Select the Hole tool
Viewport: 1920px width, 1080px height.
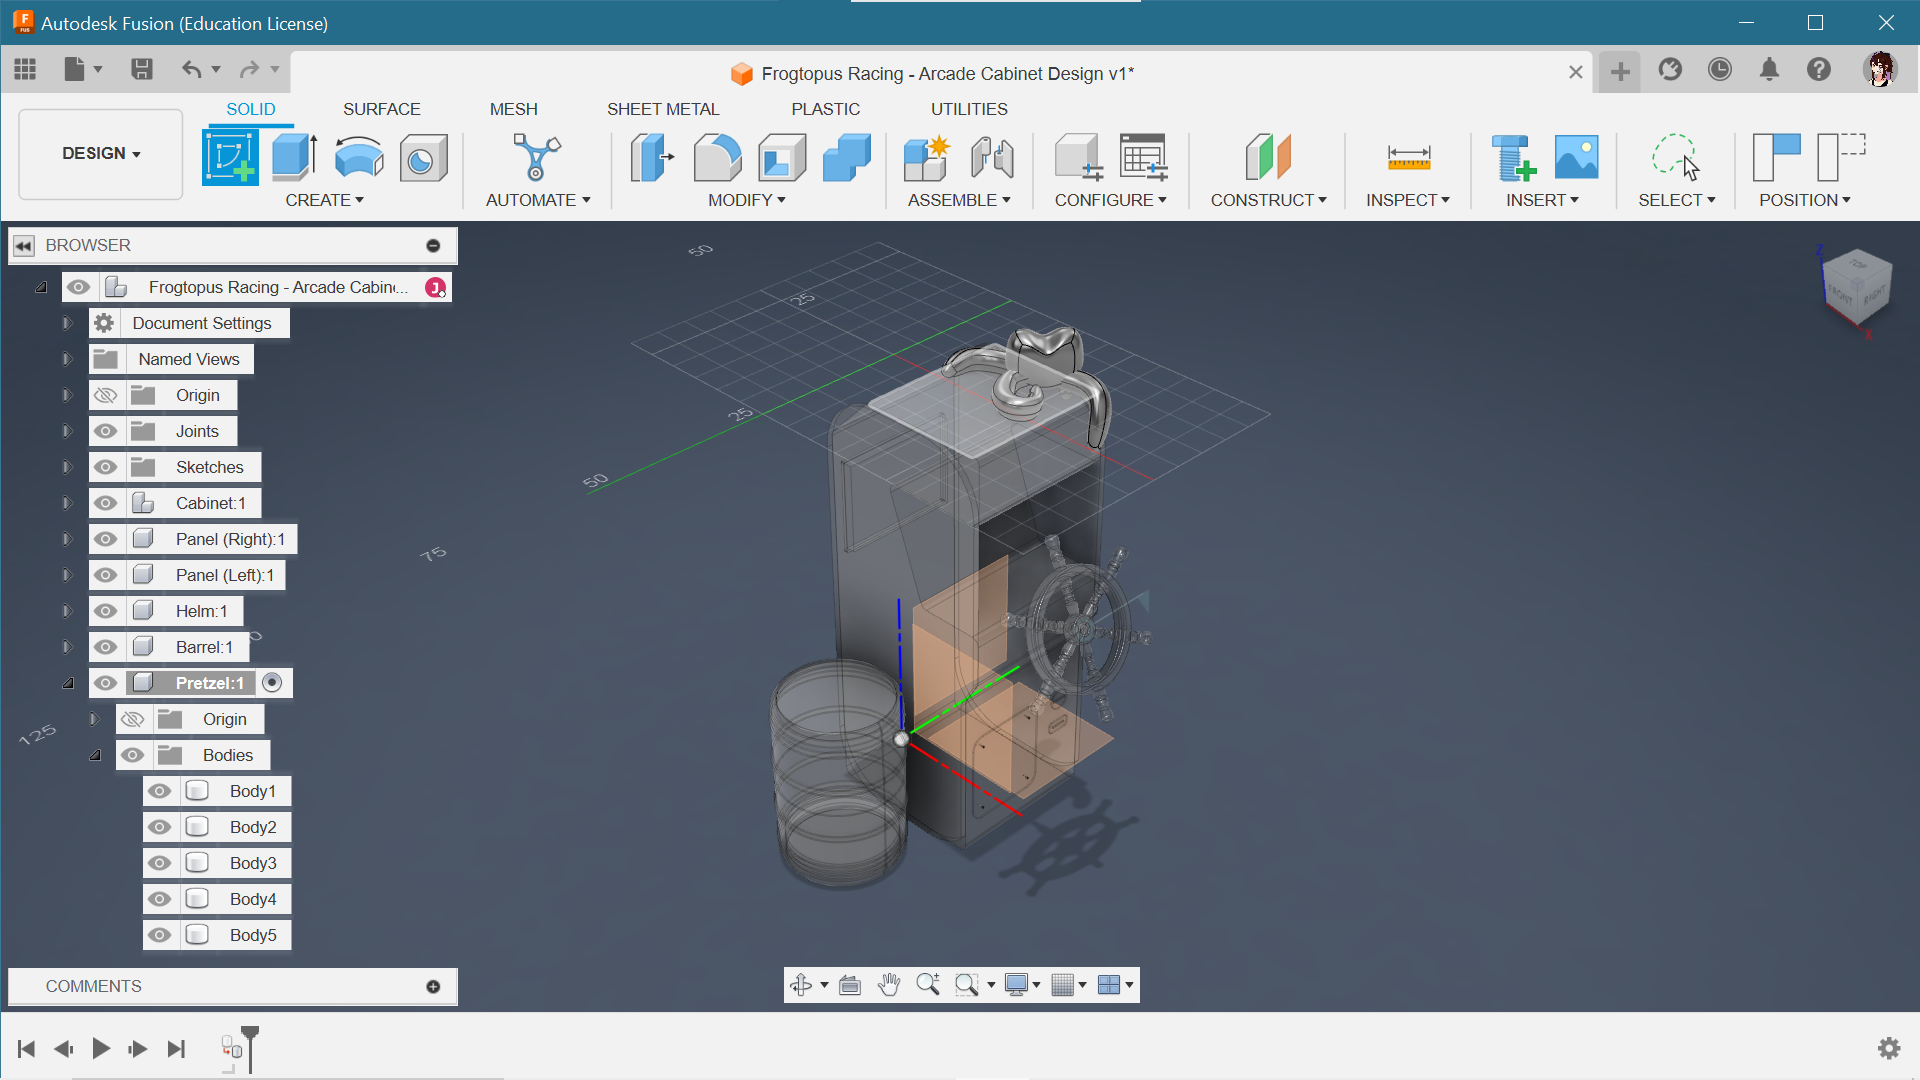click(423, 157)
